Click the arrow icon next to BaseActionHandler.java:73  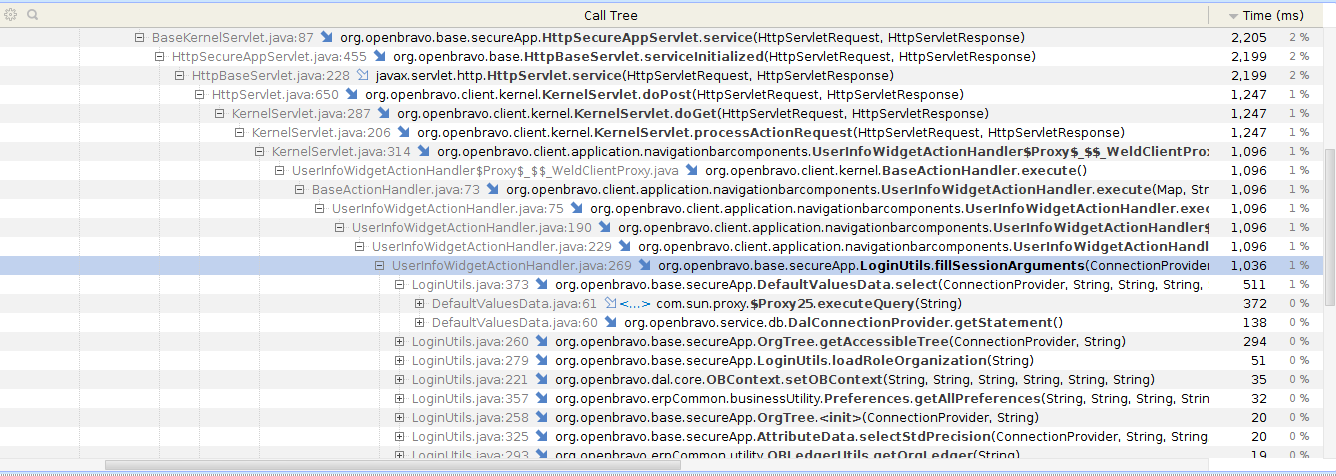pos(494,190)
